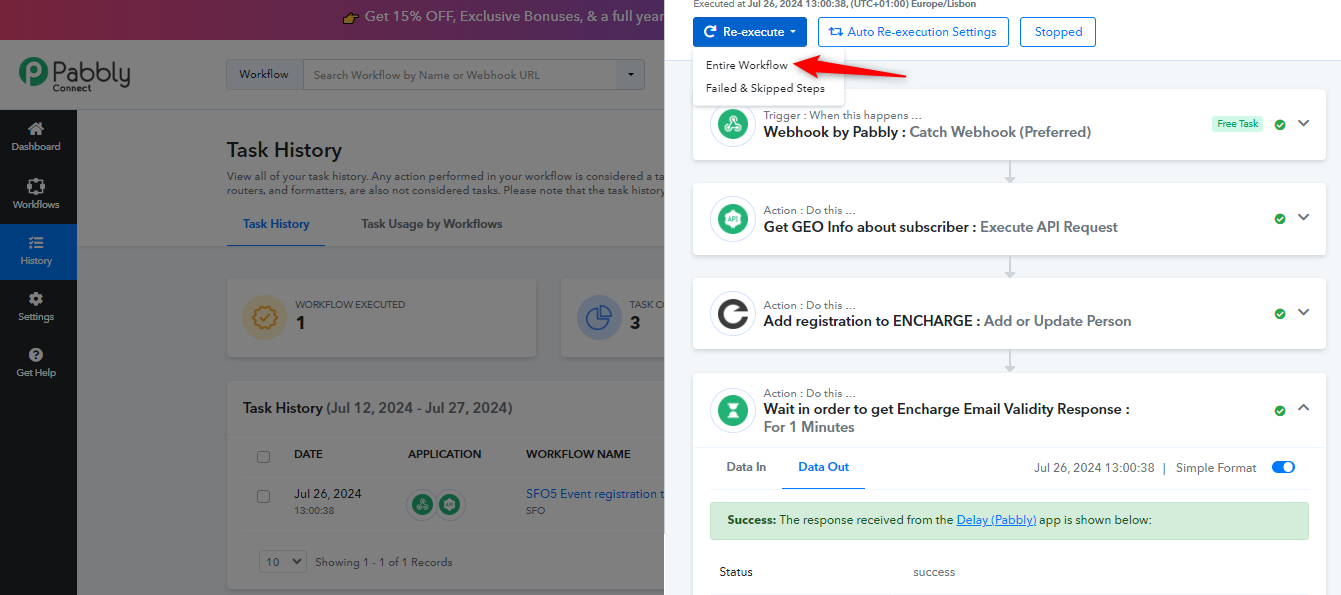Collapse the Wait step details
The image size is (1341, 595).
(1303, 408)
